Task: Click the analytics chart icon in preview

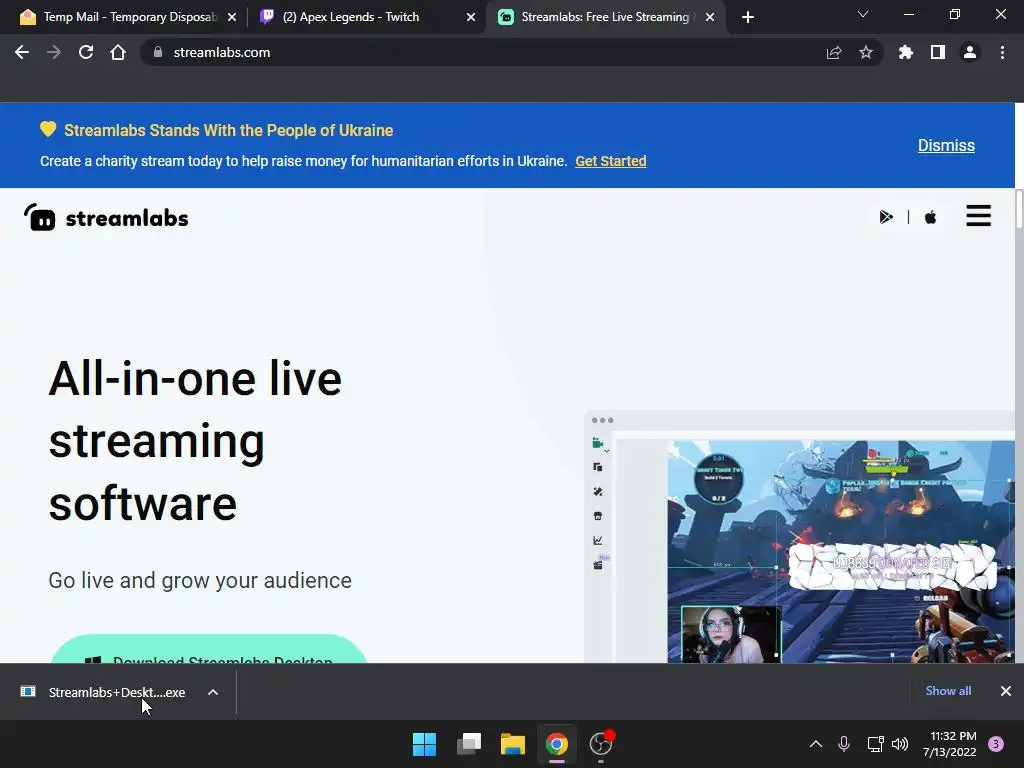Action: pyautogui.click(x=598, y=540)
